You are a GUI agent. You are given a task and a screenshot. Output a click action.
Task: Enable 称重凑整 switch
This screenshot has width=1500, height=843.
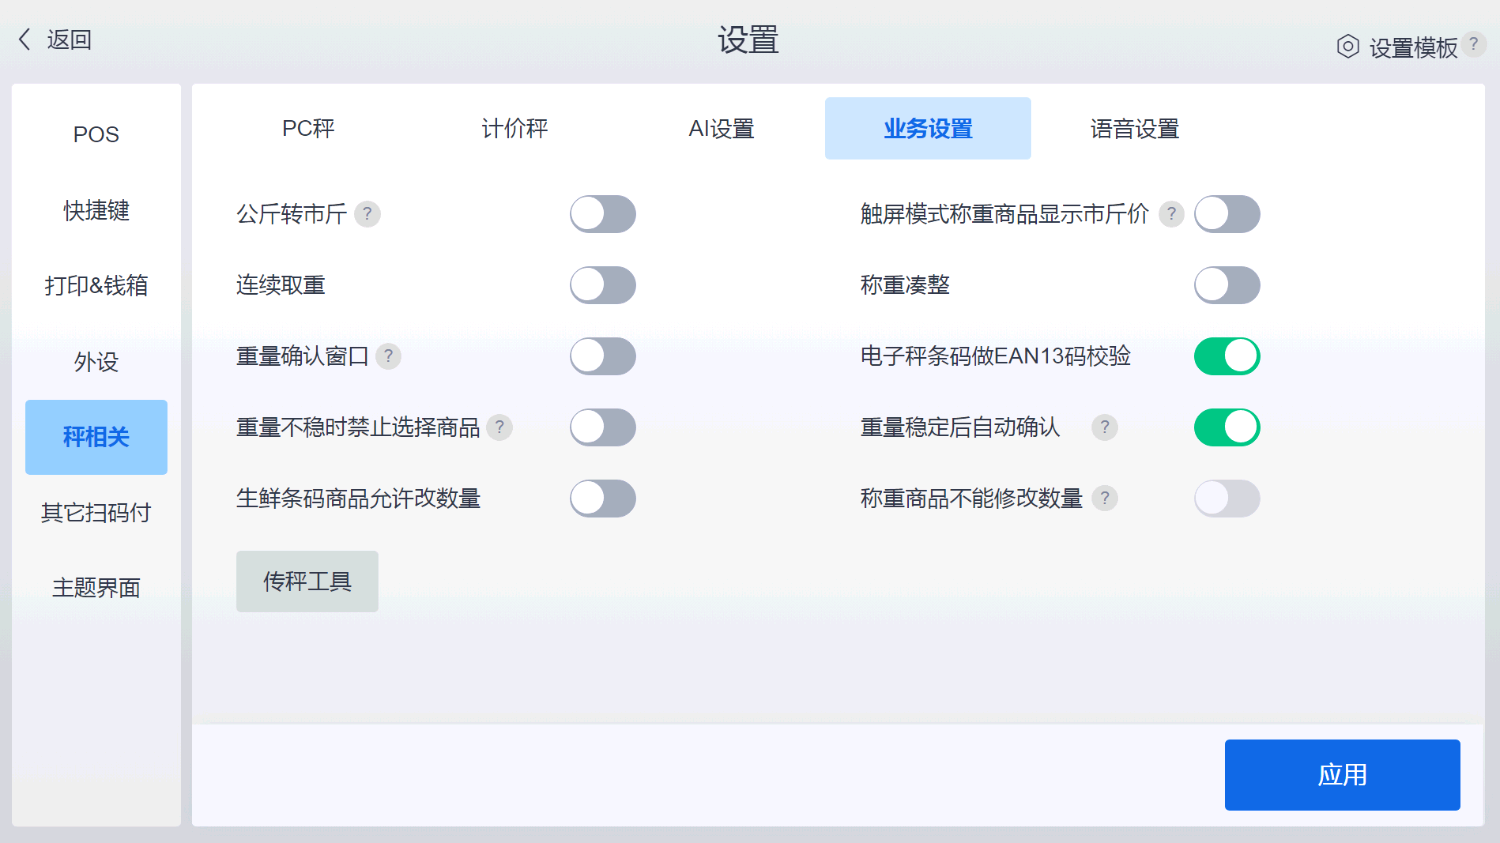tap(1226, 285)
